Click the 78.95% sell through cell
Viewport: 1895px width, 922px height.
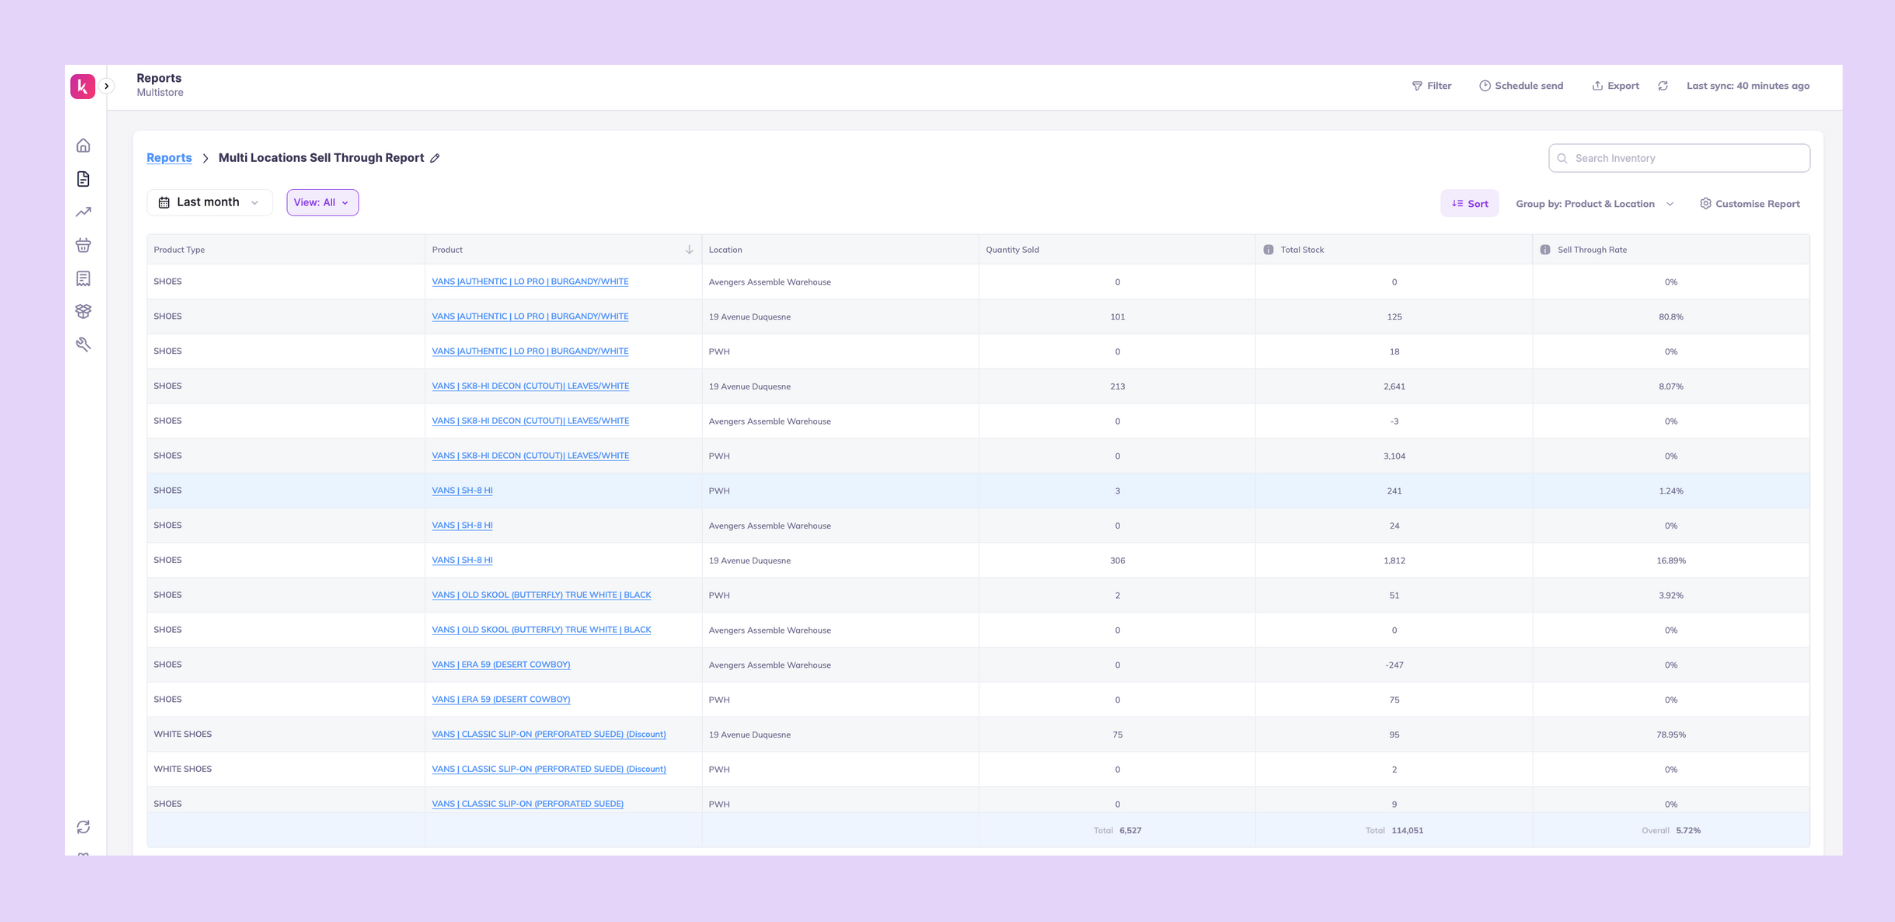click(1671, 735)
